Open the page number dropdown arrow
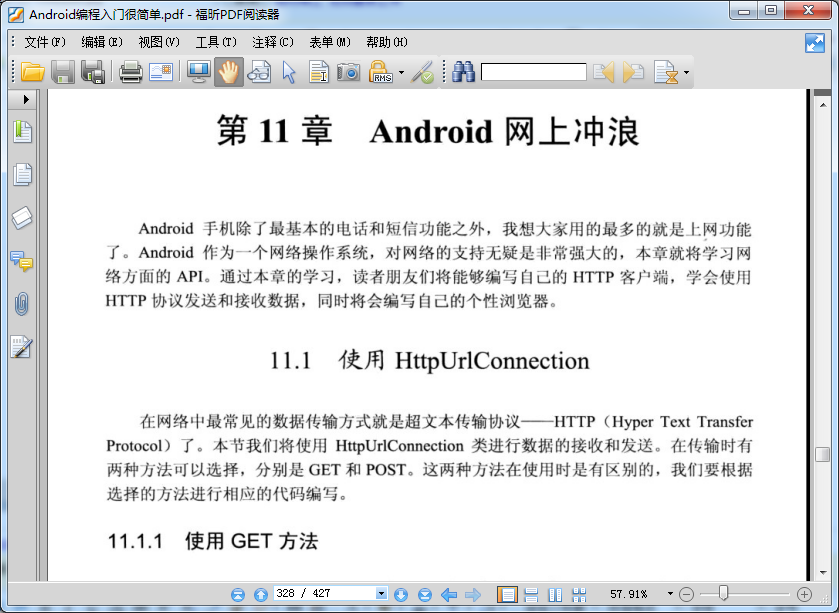 click(x=382, y=593)
